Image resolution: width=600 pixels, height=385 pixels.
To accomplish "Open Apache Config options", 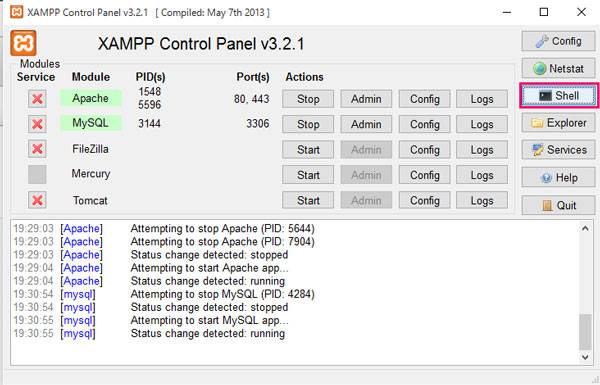I will point(424,99).
